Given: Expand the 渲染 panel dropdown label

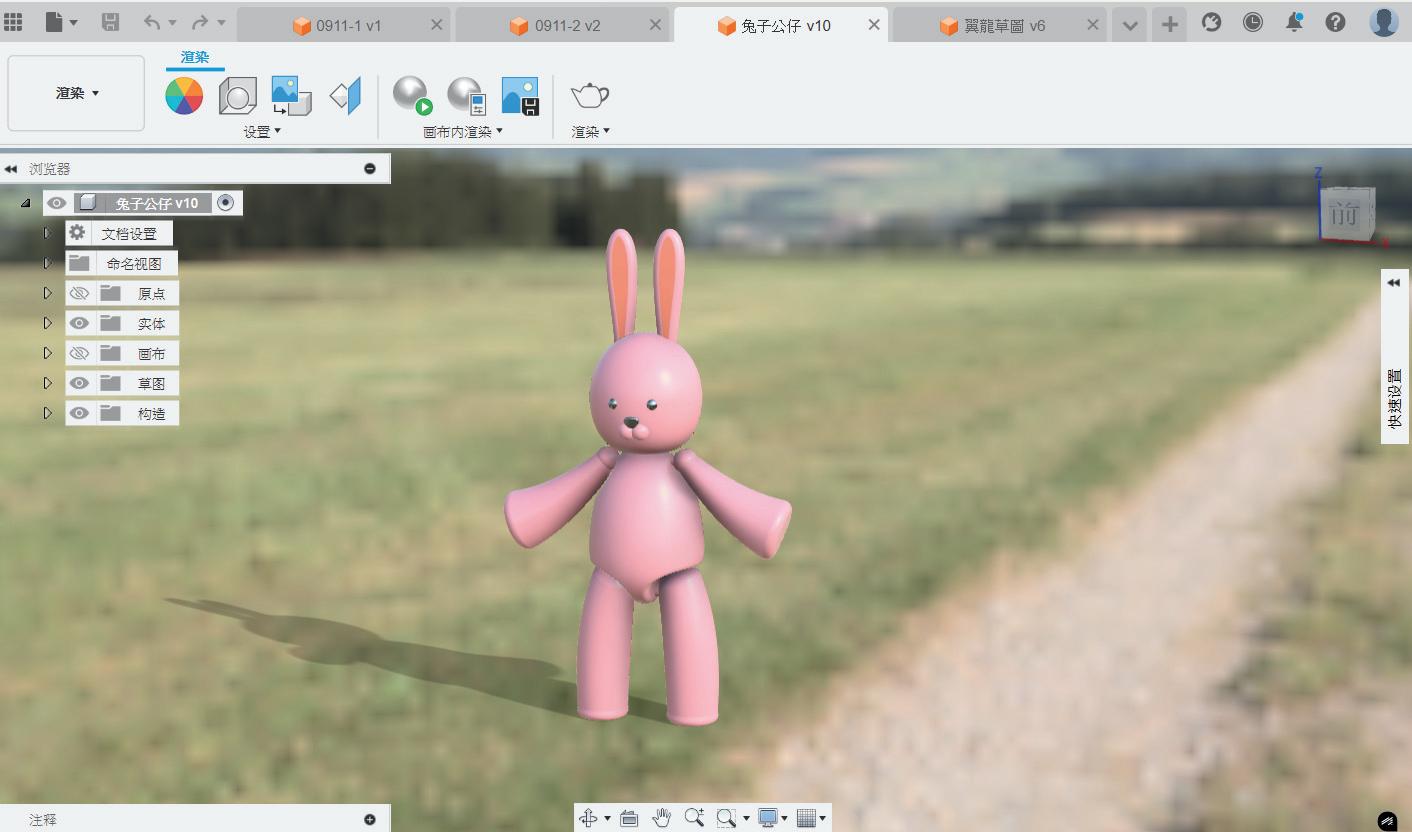Looking at the screenshot, I should pyautogui.click(x=590, y=131).
